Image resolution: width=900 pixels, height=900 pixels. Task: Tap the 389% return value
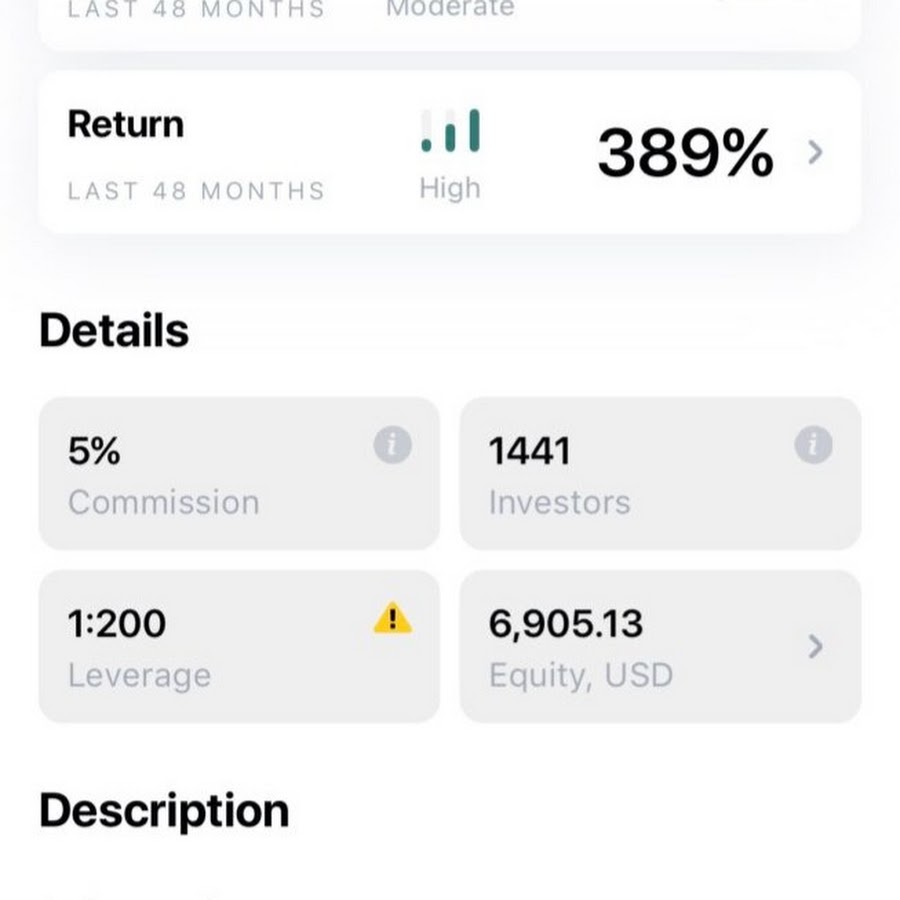[x=686, y=153]
